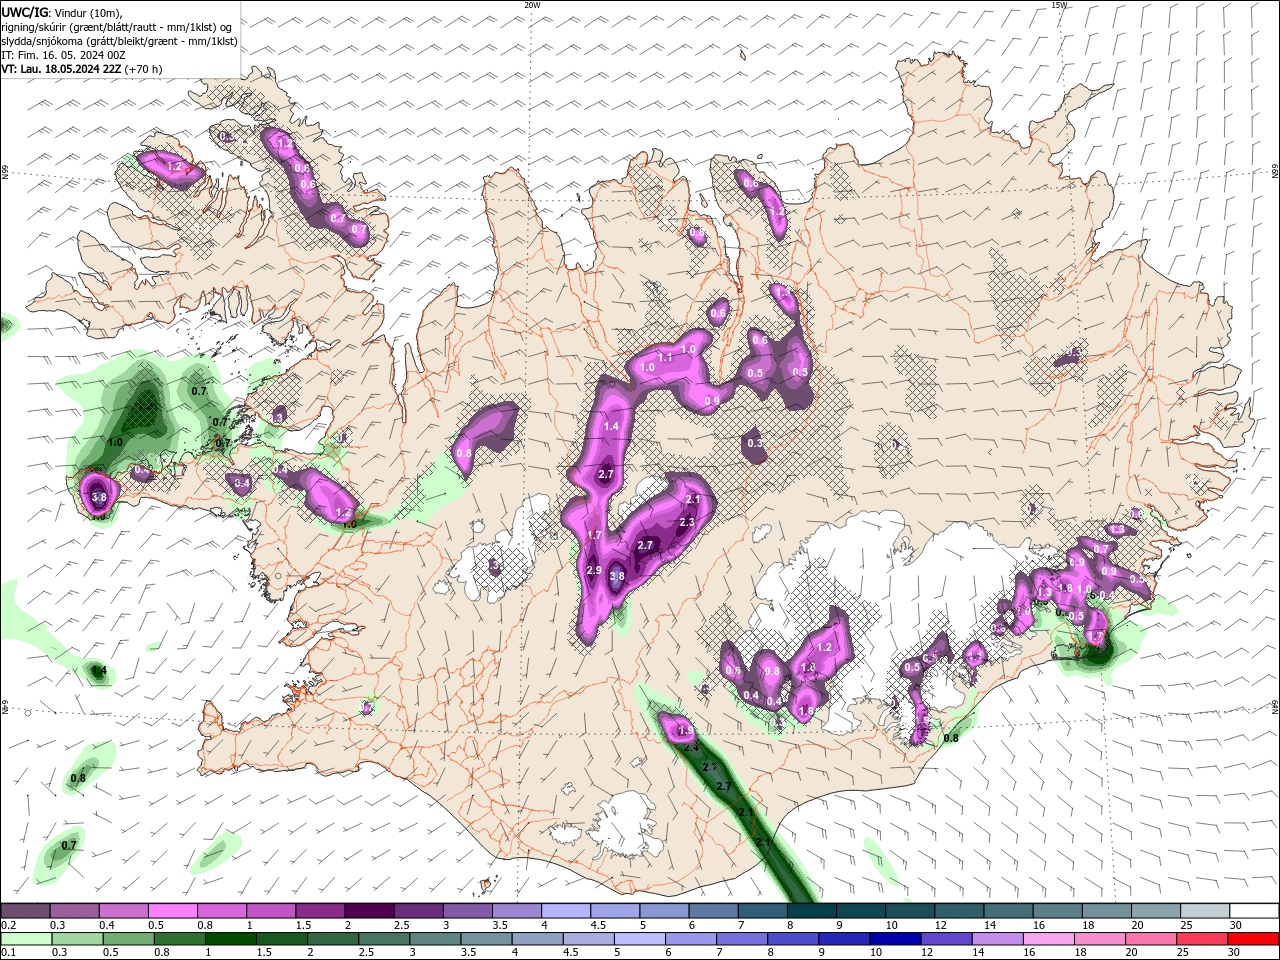Pick the purple 12 swatch, lower legend row
This screenshot has width=1280, height=960.
click(946, 939)
